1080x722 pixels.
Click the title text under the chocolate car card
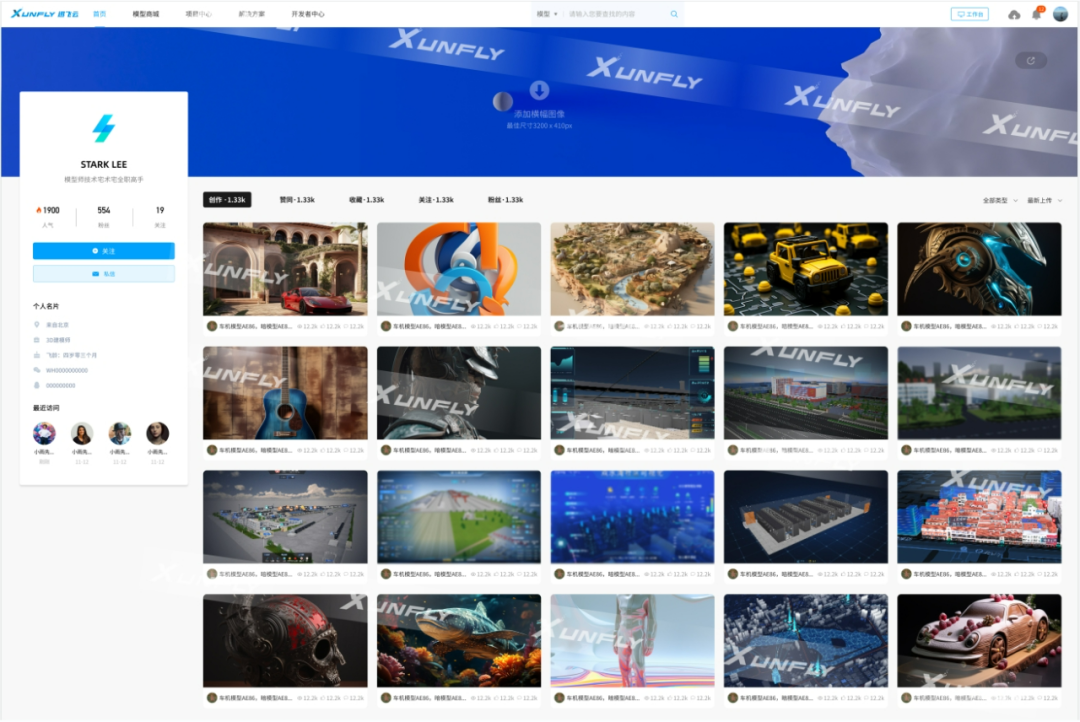(x=949, y=698)
